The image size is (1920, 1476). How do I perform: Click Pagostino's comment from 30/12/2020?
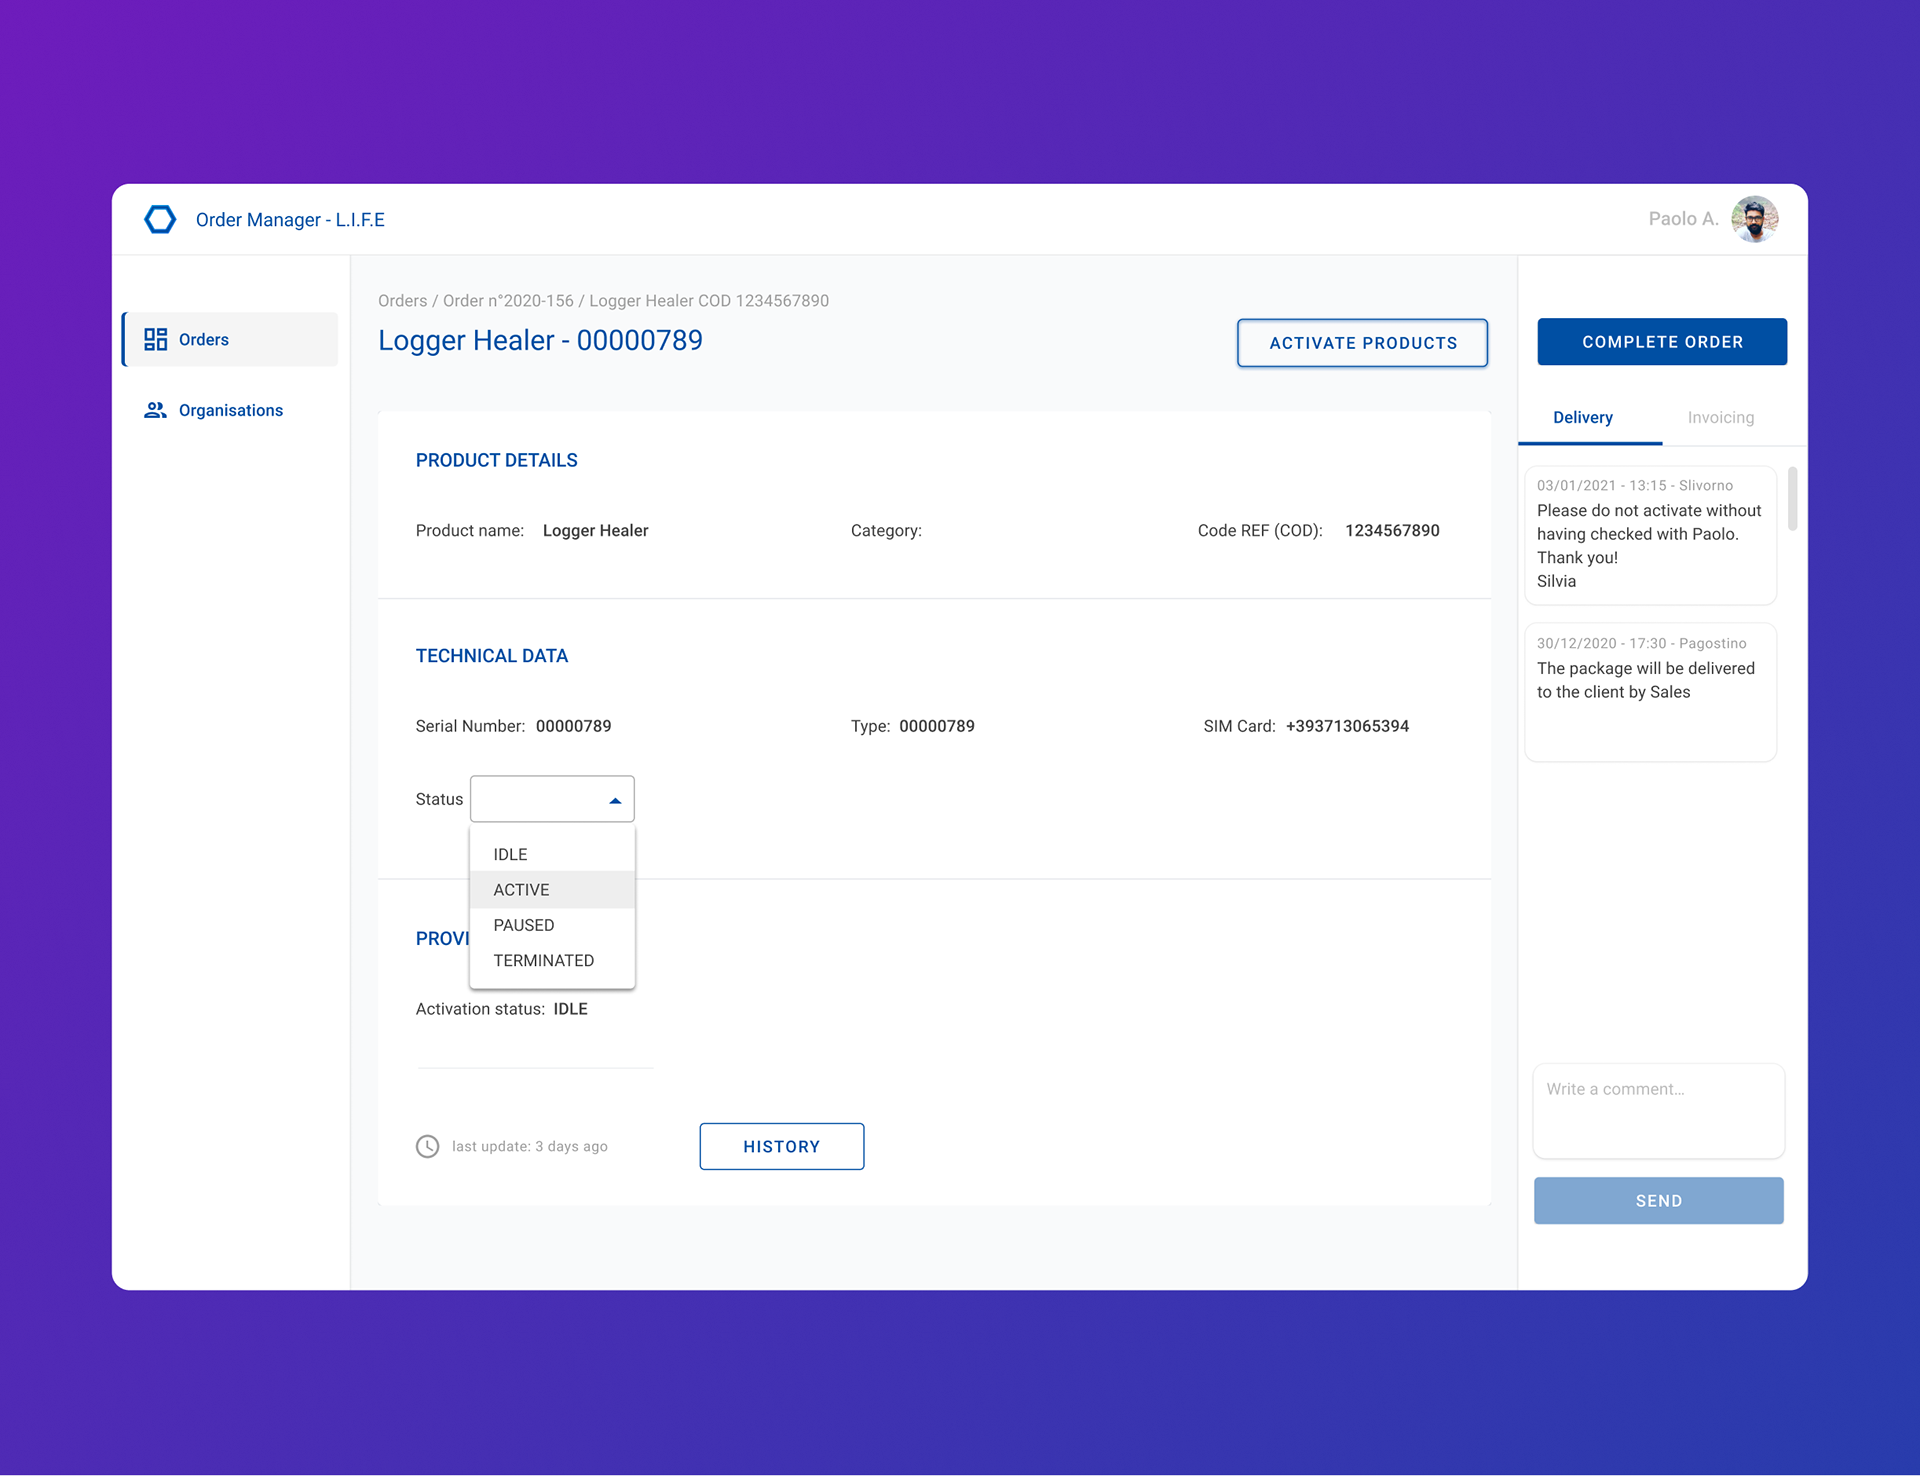coord(1651,692)
